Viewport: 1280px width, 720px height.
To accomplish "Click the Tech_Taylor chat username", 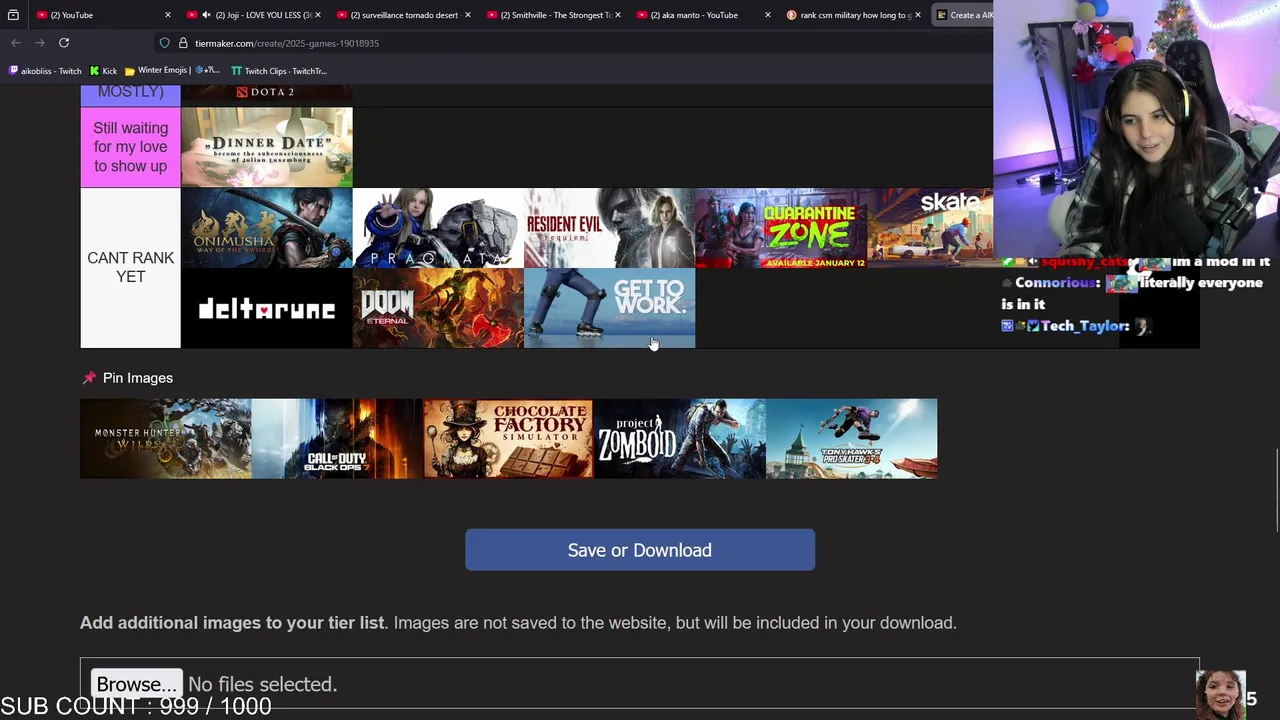I will pos(1085,326).
